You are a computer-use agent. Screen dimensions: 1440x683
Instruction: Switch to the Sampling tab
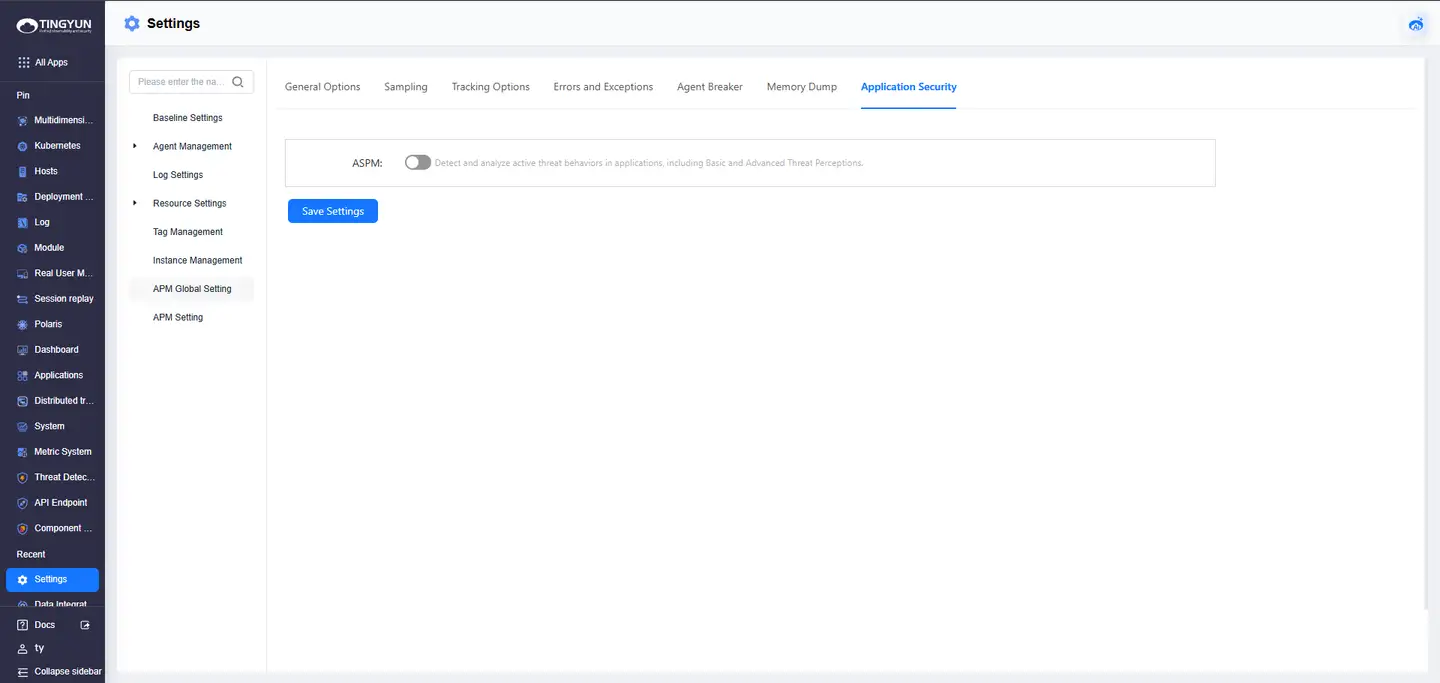(x=405, y=87)
